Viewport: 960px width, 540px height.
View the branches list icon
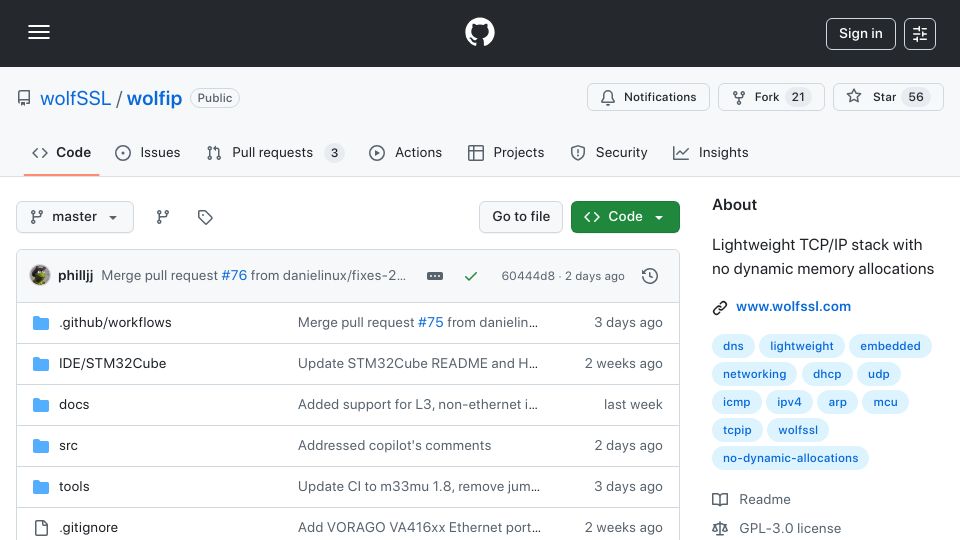tap(163, 217)
